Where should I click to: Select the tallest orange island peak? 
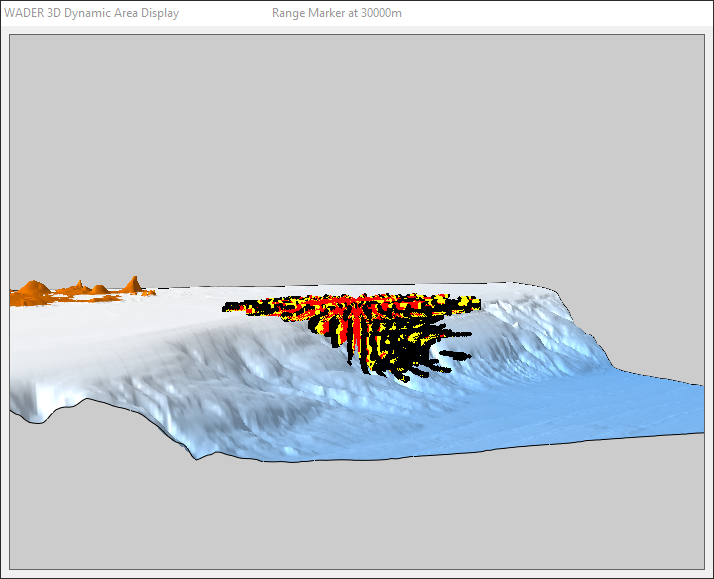pos(132,282)
